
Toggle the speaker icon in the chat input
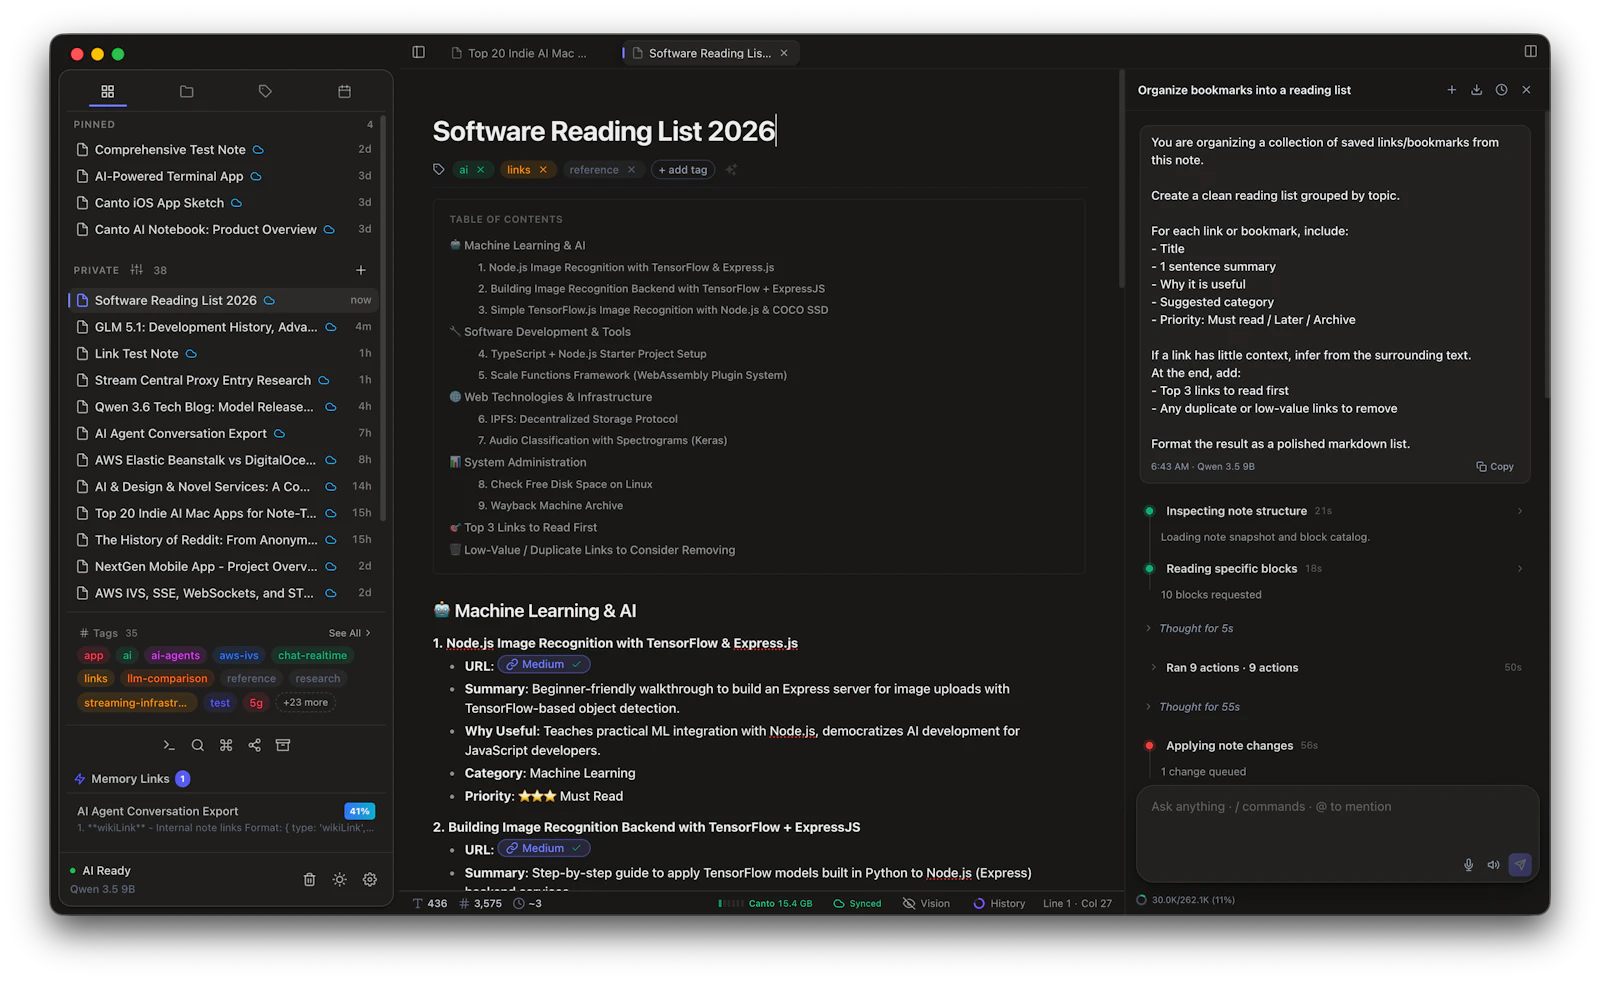pos(1493,865)
